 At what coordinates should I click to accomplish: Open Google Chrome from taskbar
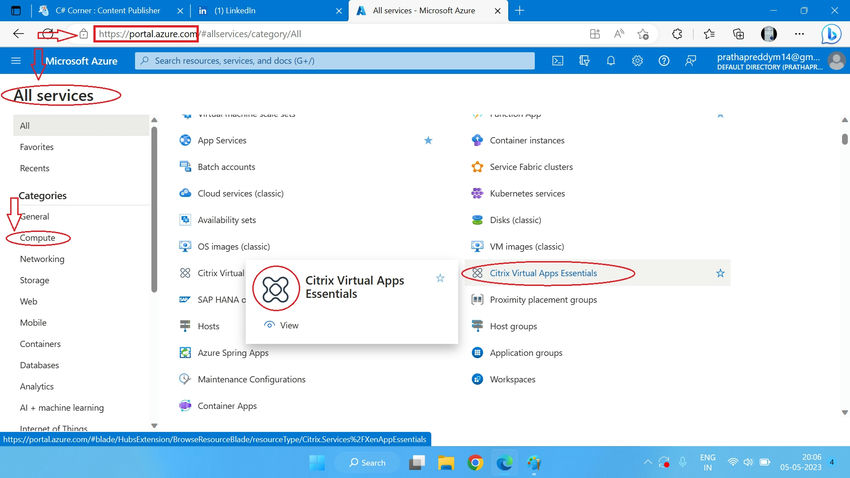click(475, 463)
